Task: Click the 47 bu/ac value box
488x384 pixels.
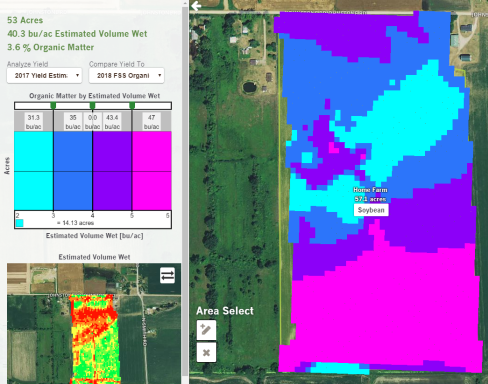Action: (x=151, y=122)
